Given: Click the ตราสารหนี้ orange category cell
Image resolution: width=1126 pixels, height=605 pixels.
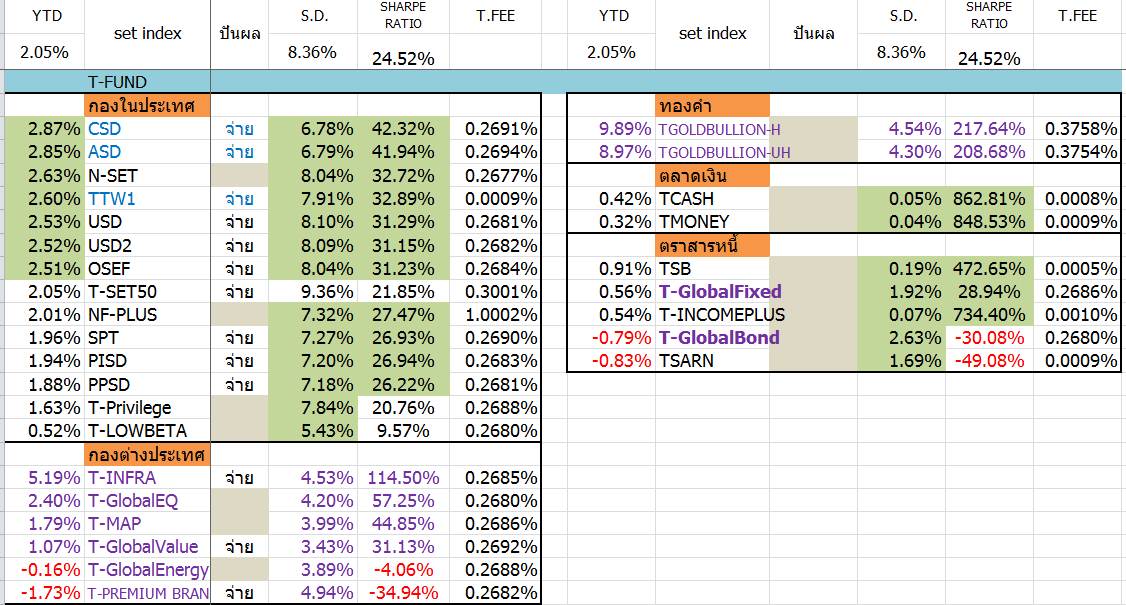Looking at the screenshot, I should point(712,245).
